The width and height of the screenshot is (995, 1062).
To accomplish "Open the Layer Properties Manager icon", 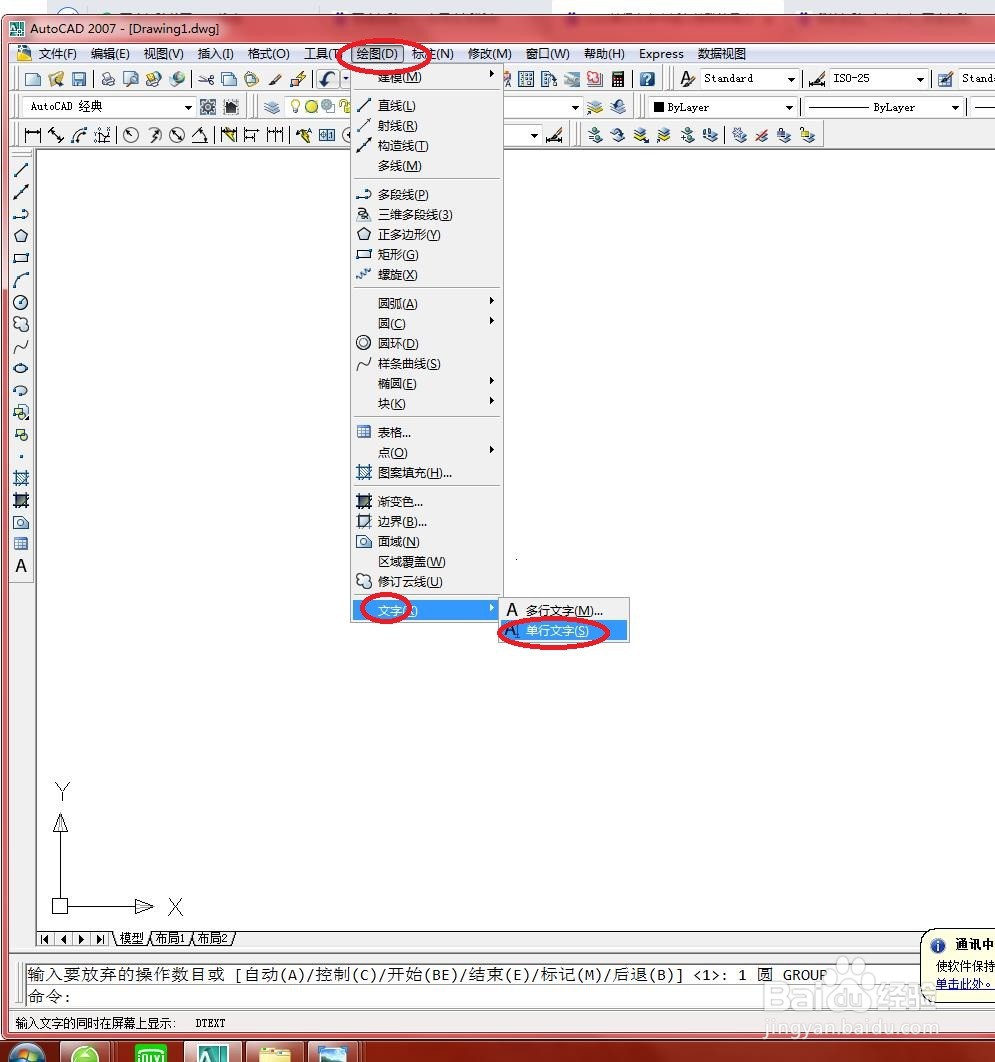I will [x=272, y=107].
